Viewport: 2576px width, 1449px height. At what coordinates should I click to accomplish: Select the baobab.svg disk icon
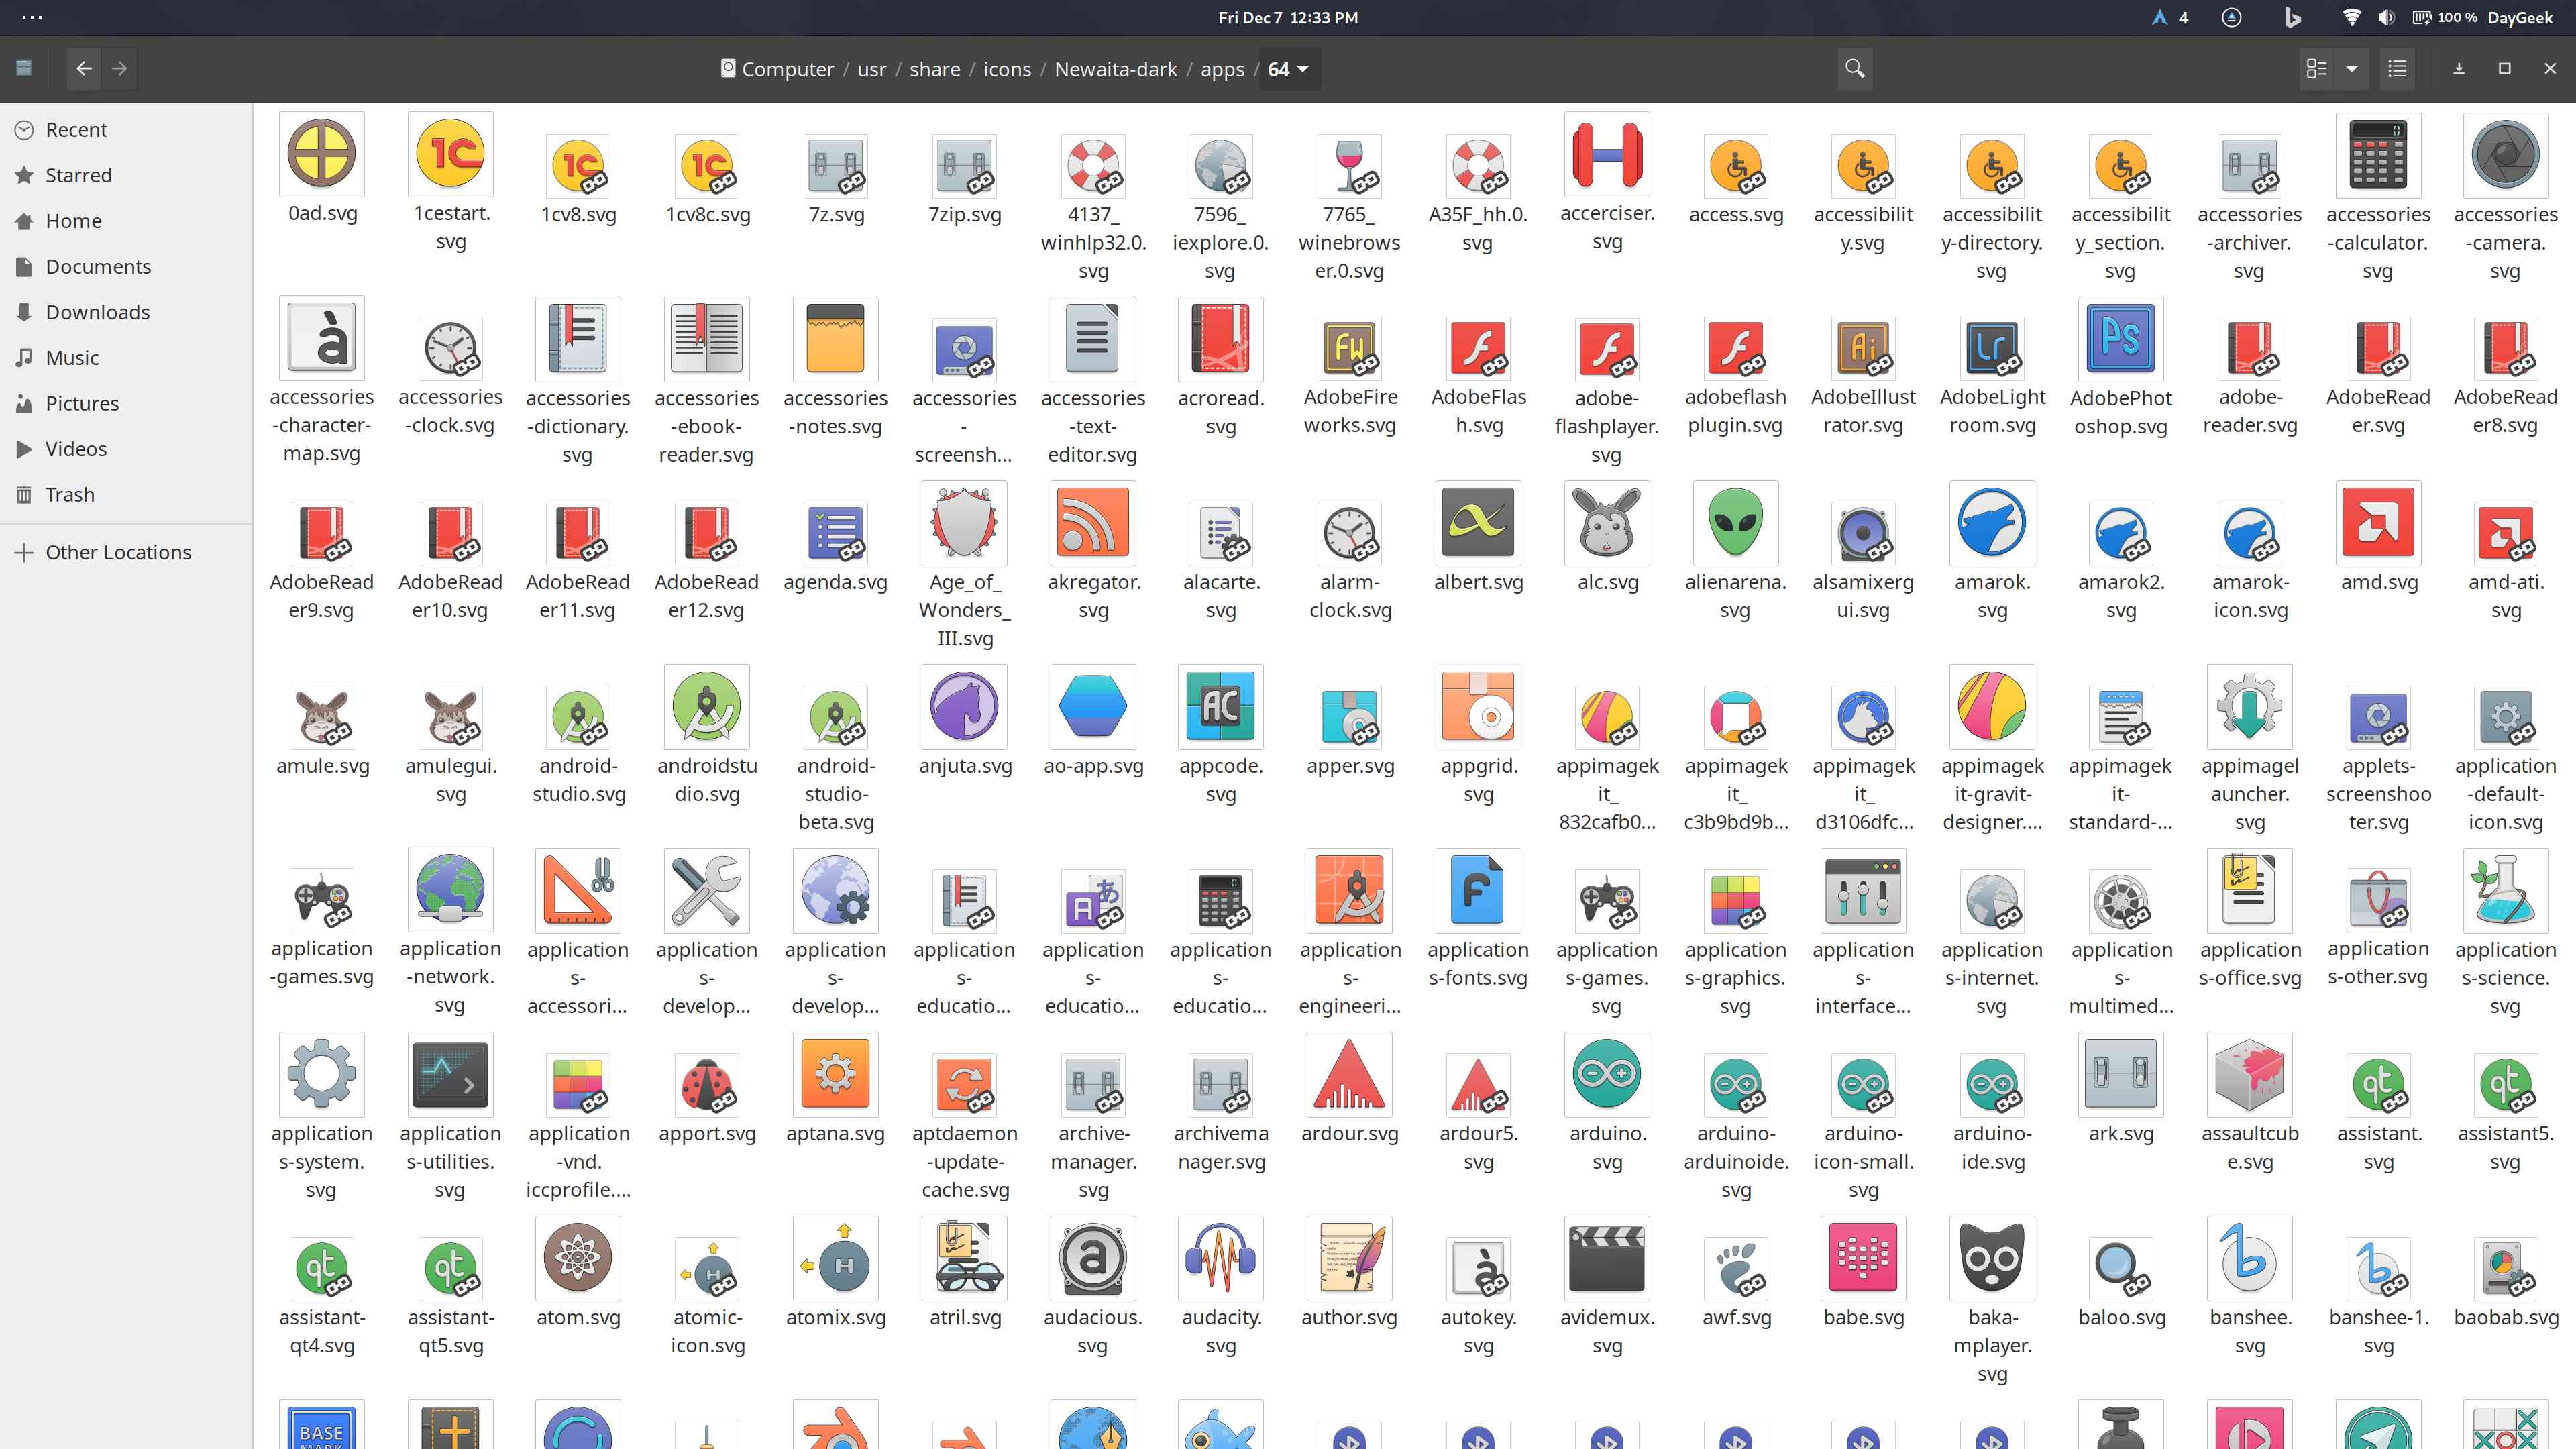(2505, 1270)
